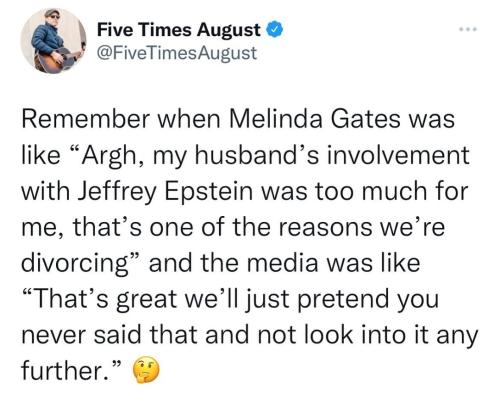Open the three-dot more options menu
The height and width of the screenshot is (401, 500).
click(468, 30)
